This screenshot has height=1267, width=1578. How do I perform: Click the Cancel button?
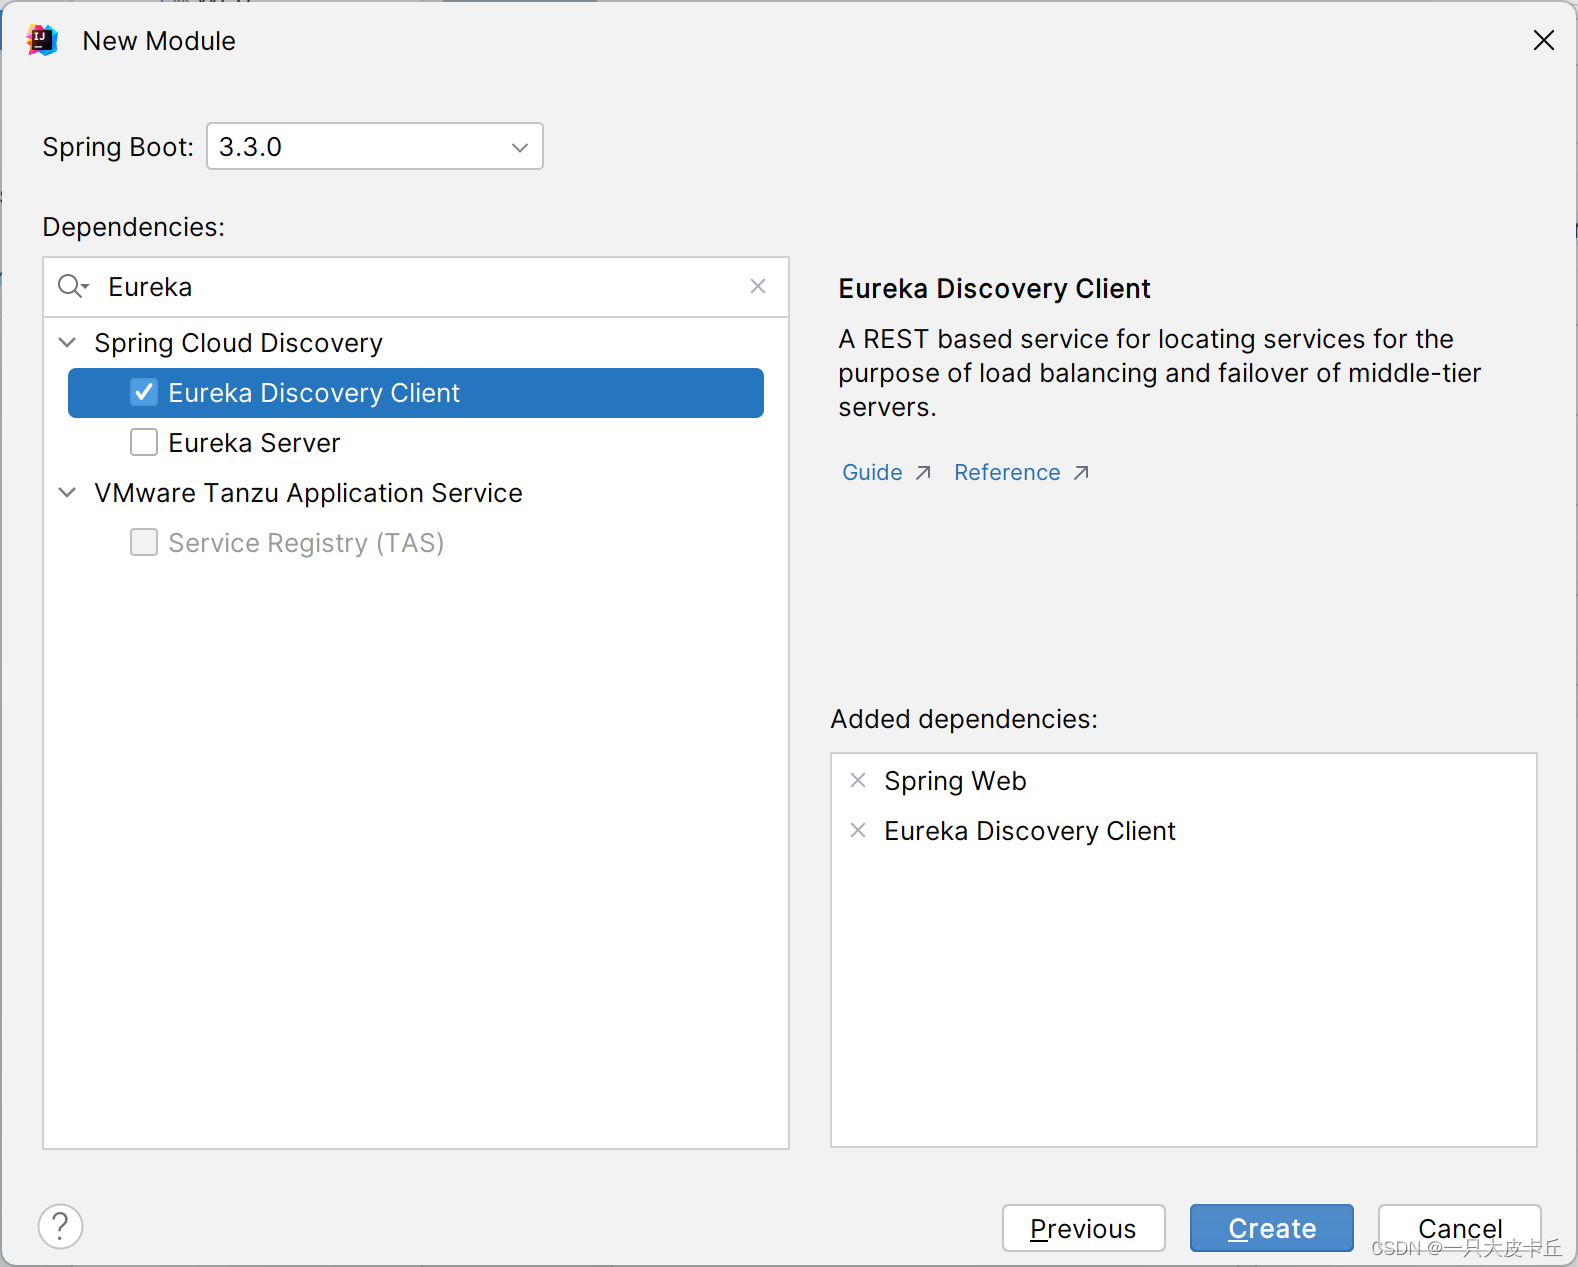[1460, 1228]
